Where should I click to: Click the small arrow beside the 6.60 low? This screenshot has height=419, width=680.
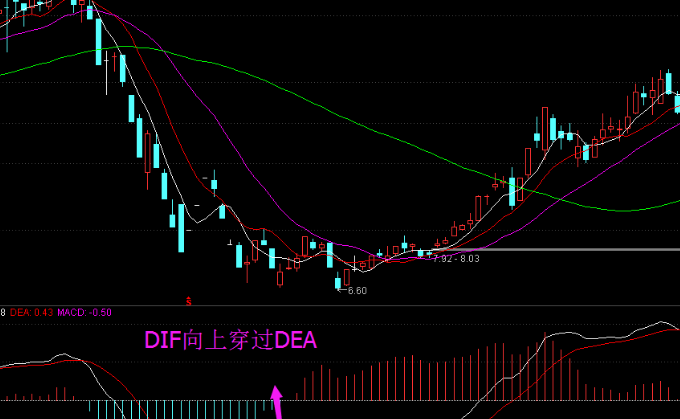click(x=341, y=290)
